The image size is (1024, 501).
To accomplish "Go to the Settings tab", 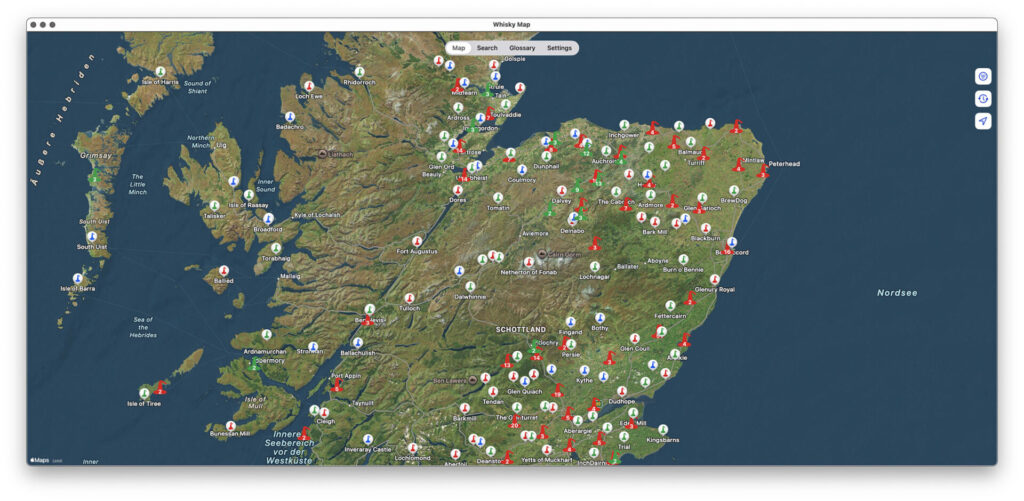I will 559,48.
